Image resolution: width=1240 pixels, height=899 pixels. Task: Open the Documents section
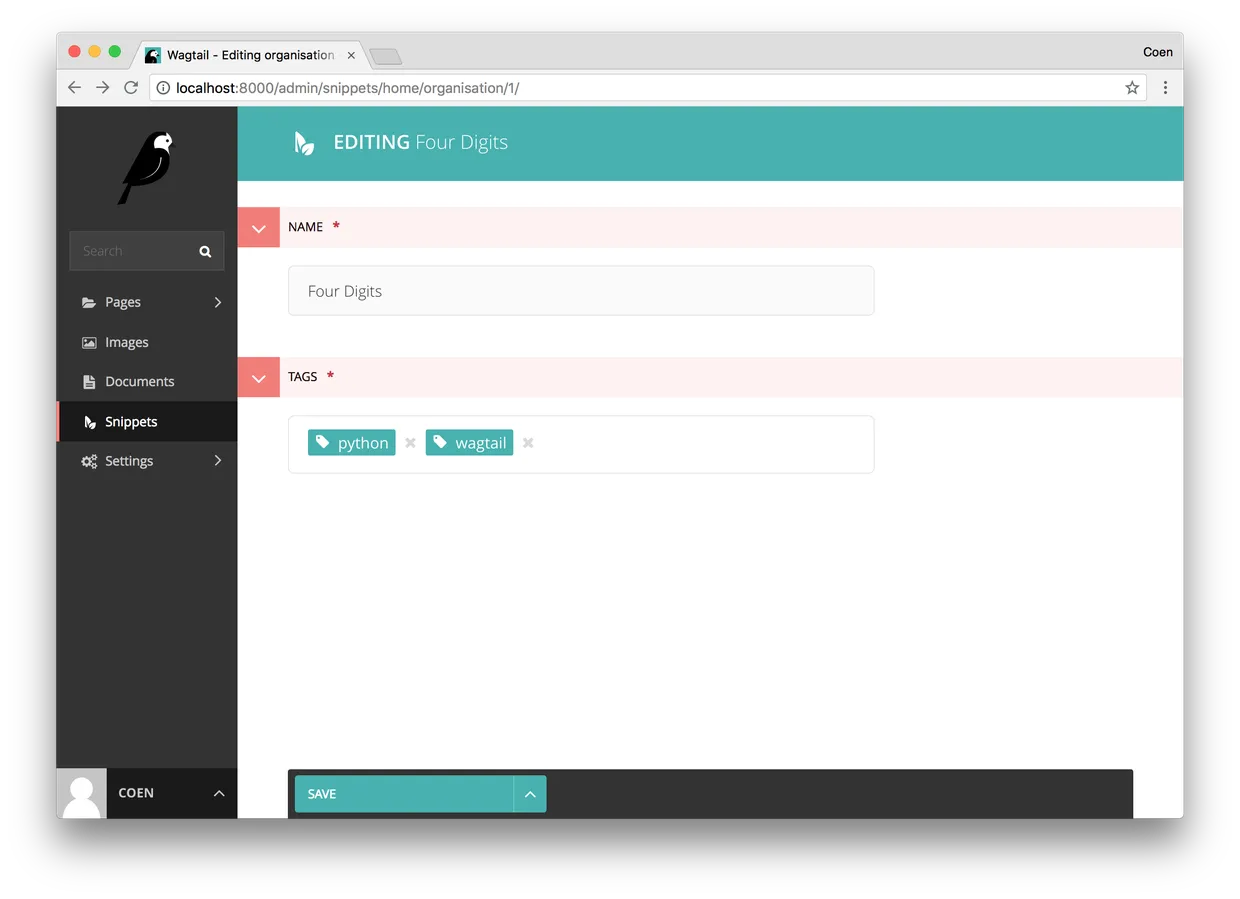(139, 381)
